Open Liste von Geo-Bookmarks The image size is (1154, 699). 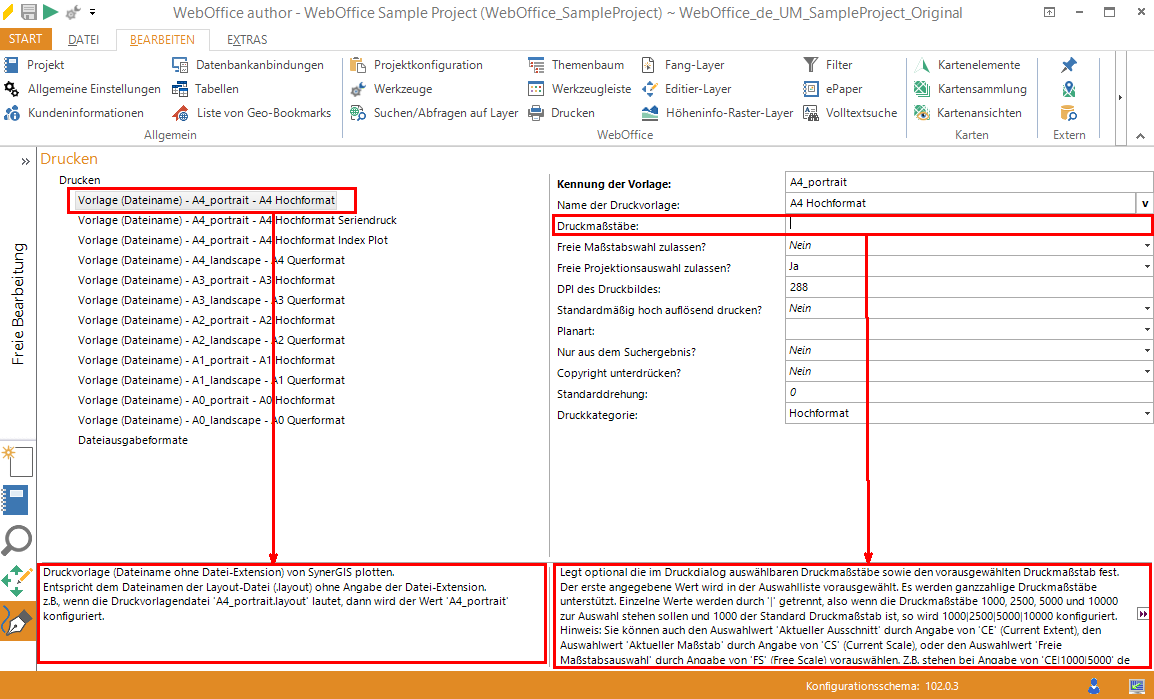point(263,113)
